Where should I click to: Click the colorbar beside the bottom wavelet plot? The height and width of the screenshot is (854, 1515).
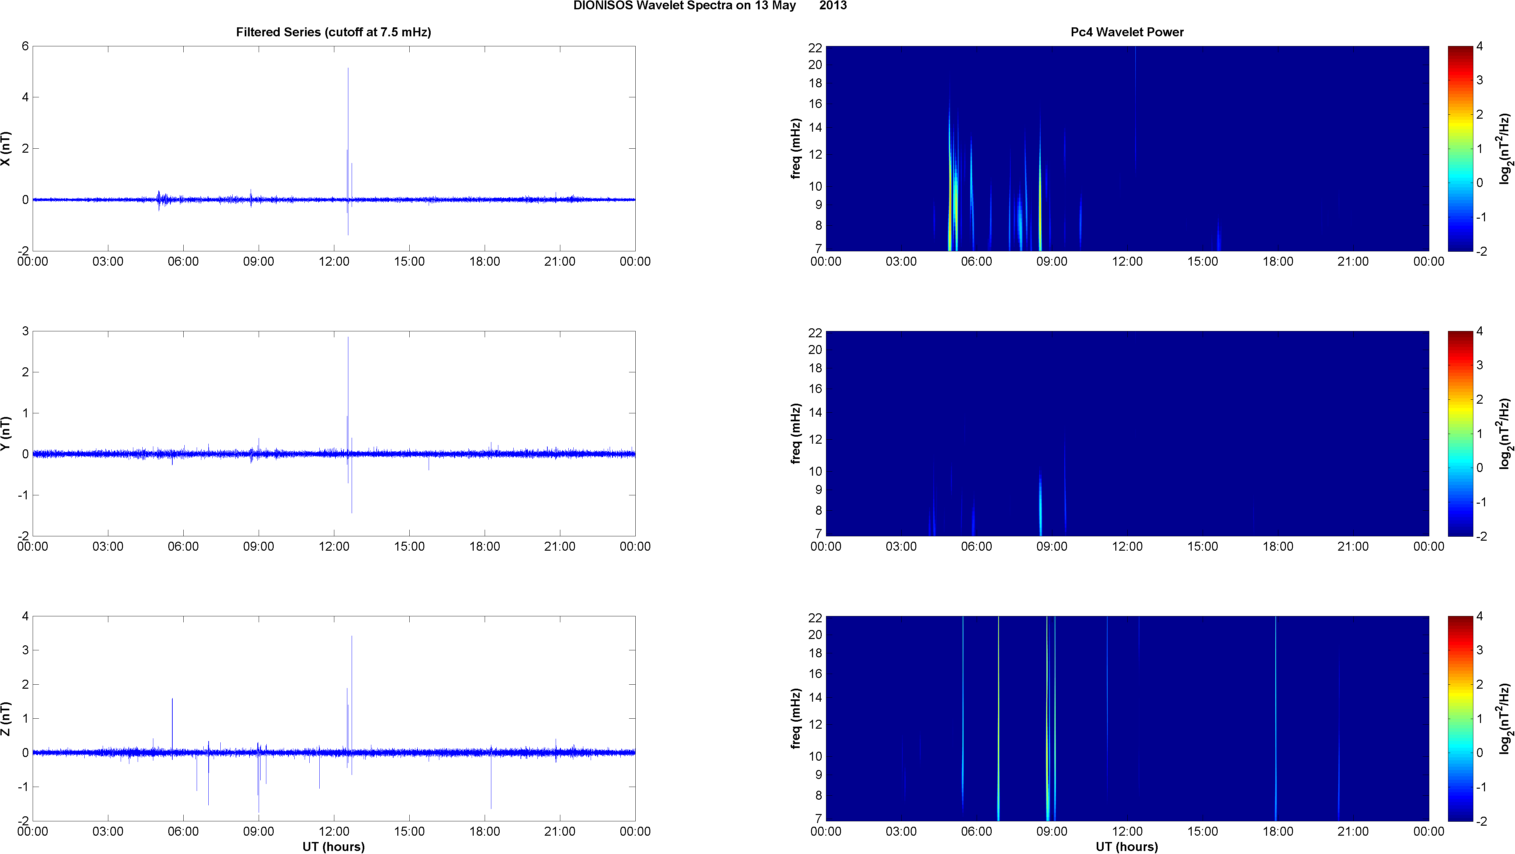coord(1460,719)
